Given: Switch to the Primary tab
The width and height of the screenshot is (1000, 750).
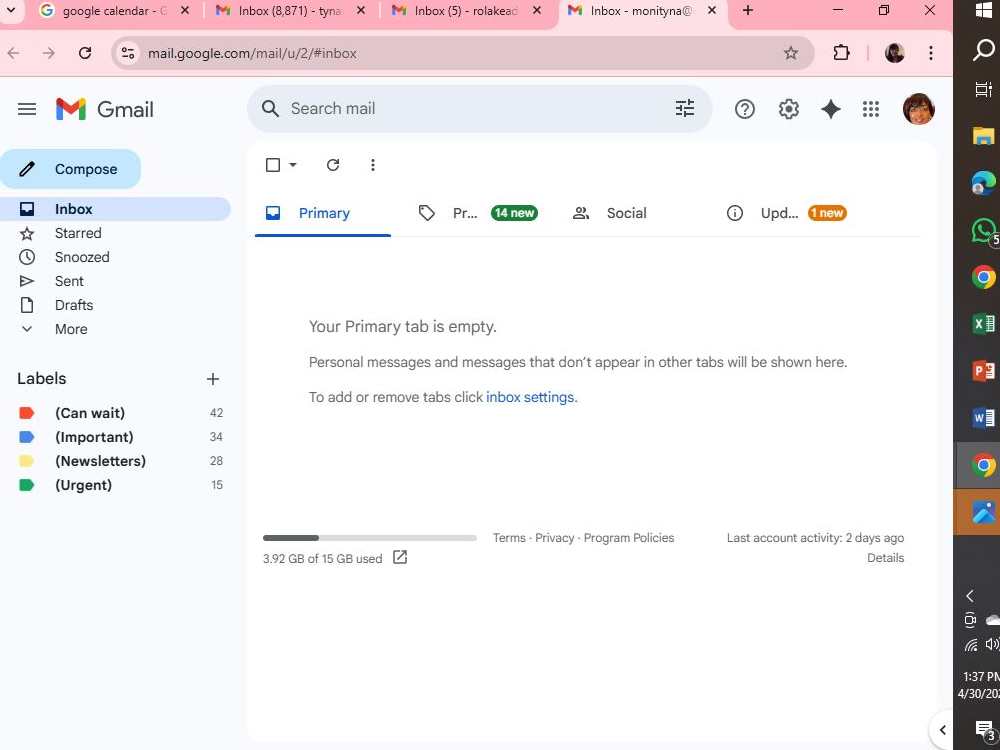Looking at the screenshot, I should [323, 214].
